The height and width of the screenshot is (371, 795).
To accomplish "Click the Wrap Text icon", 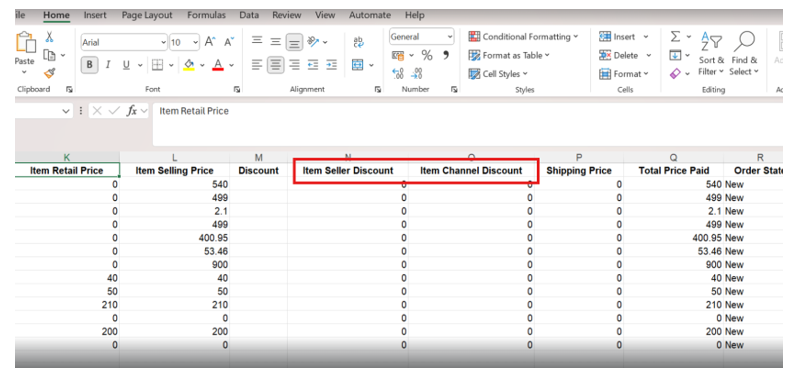I will [358, 42].
